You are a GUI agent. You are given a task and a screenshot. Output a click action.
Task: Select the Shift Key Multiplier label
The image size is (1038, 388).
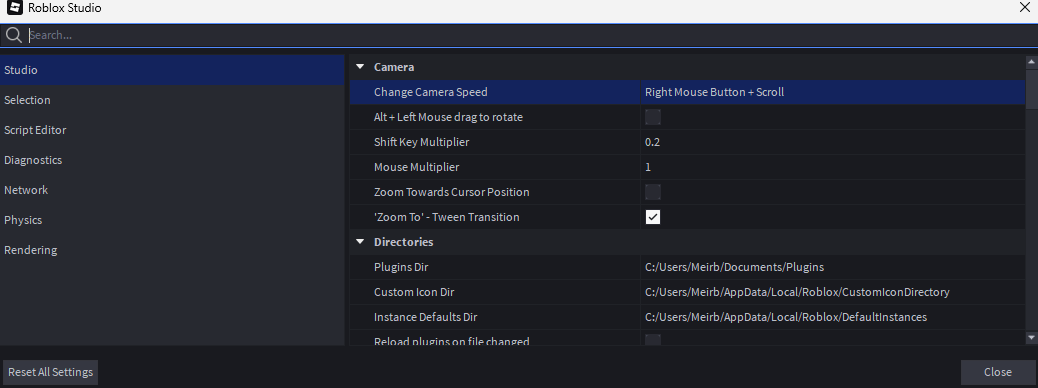pyautogui.click(x=421, y=142)
